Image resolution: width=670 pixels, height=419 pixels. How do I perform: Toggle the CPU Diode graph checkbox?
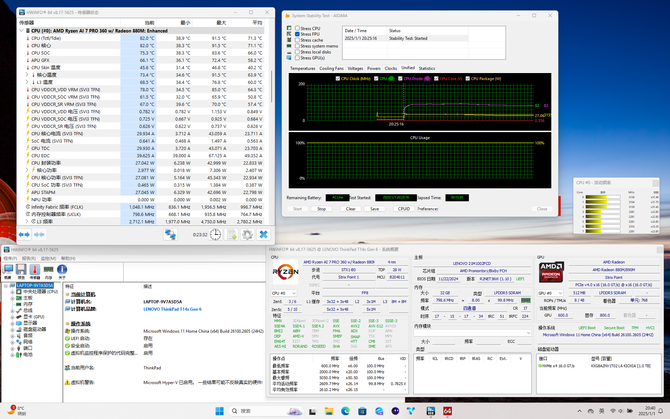(x=400, y=79)
